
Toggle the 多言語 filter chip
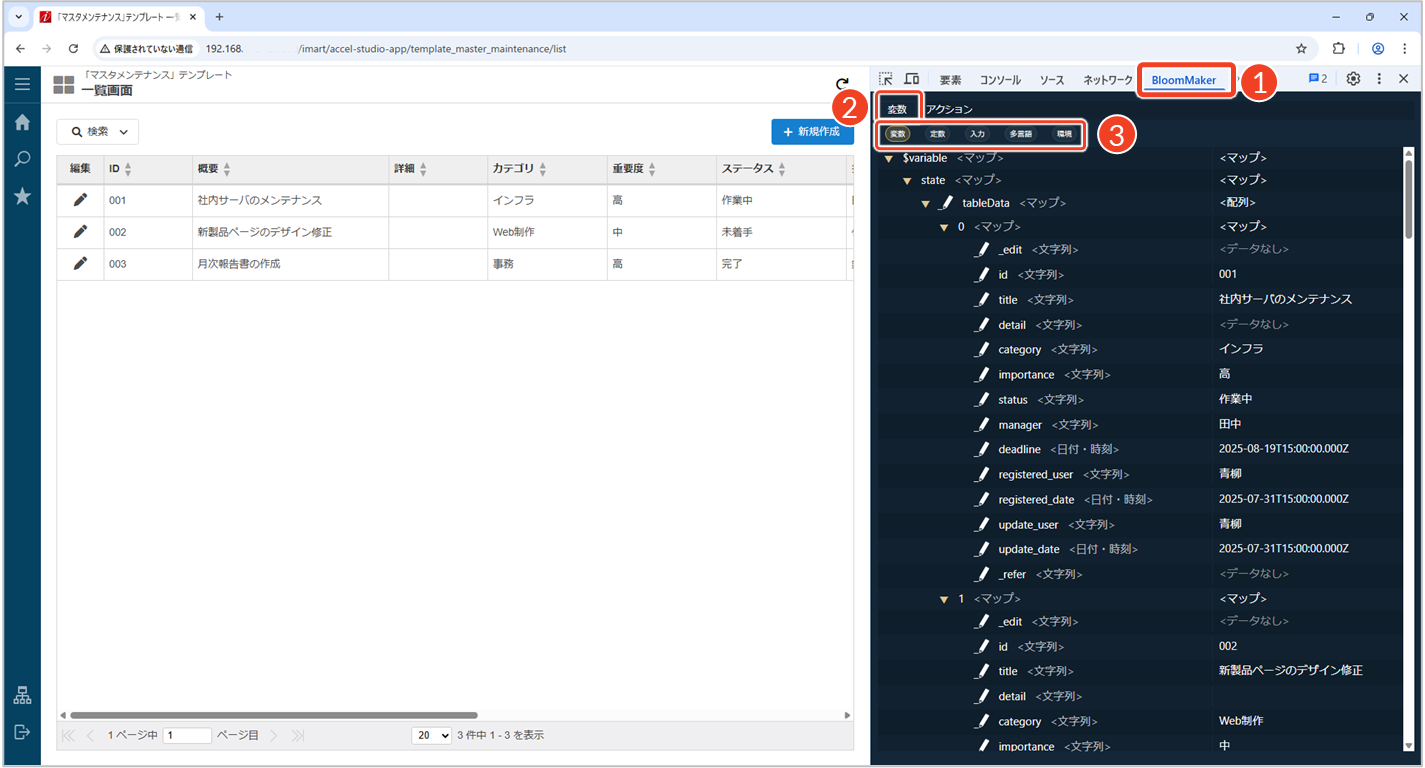(1021, 134)
